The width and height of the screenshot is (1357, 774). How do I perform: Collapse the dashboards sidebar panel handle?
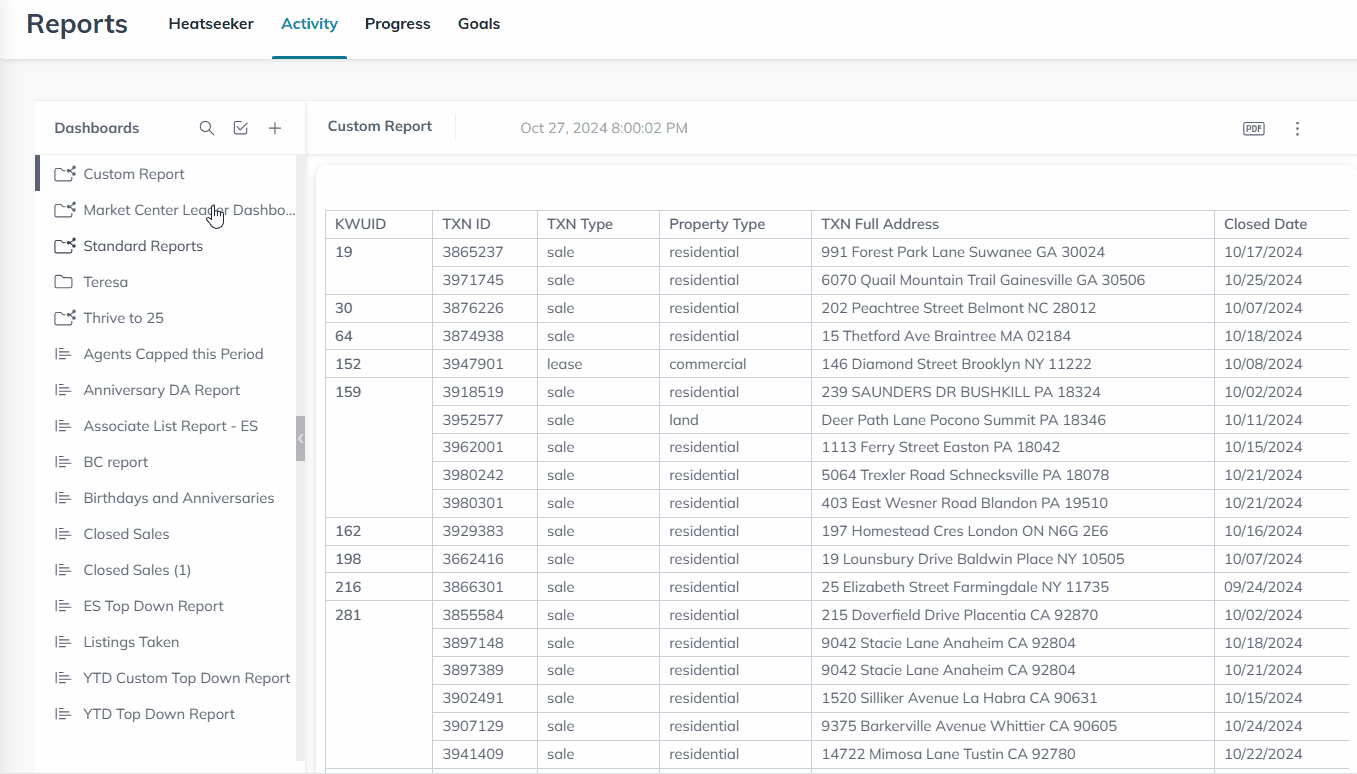click(300, 438)
